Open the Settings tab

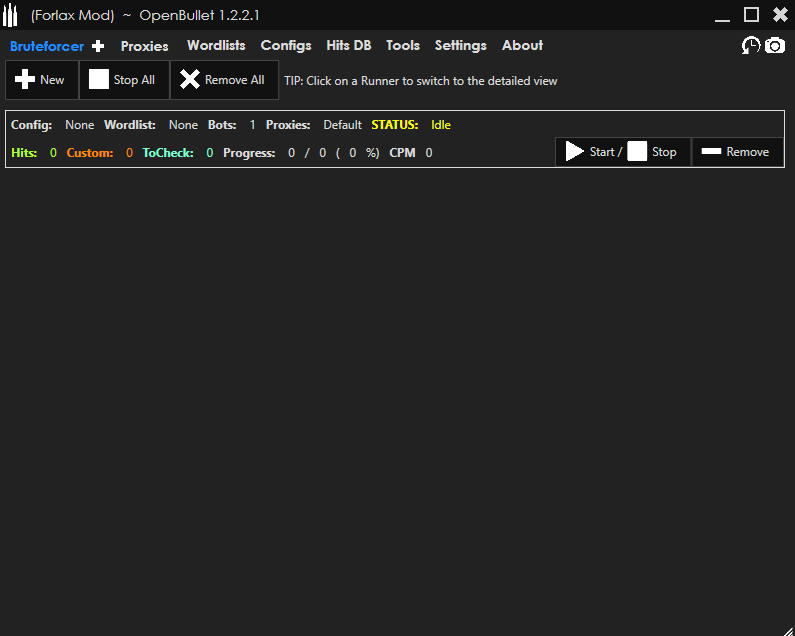click(460, 46)
